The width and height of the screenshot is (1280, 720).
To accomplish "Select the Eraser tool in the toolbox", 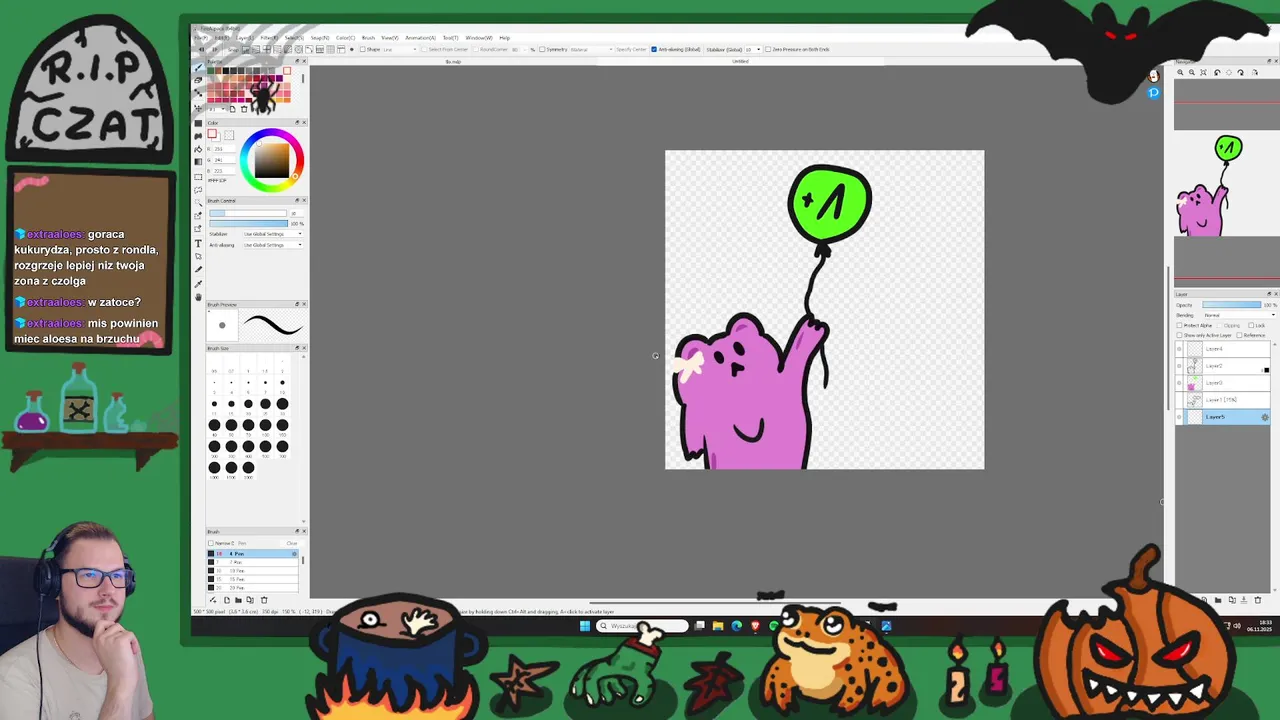I will (198, 80).
